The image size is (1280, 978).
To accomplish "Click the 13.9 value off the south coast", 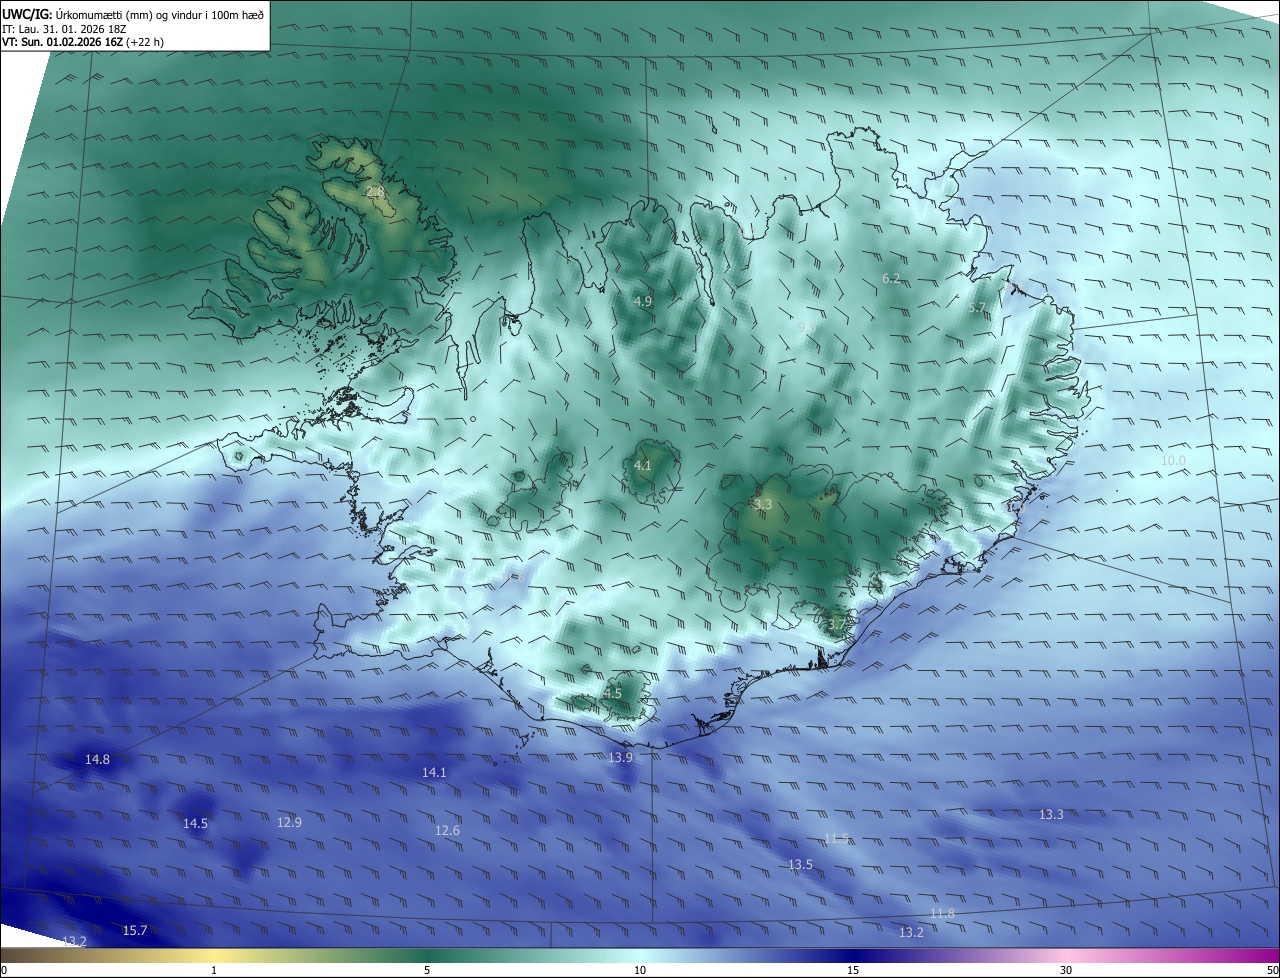I will tap(621, 758).
